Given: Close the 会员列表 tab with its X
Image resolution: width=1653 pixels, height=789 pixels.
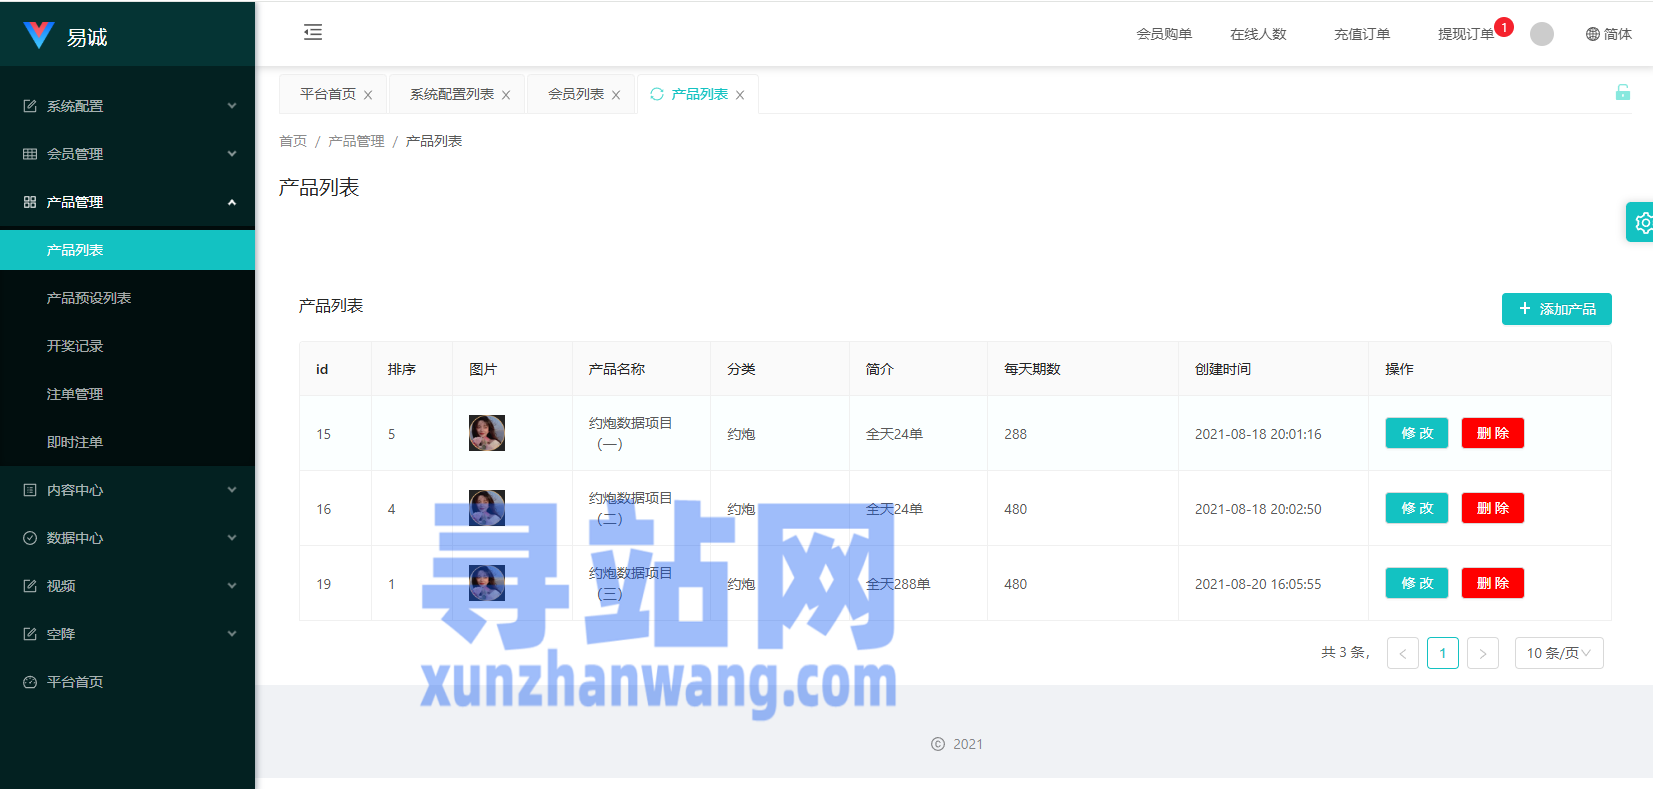Looking at the screenshot, I should click(x=616, y=95).
